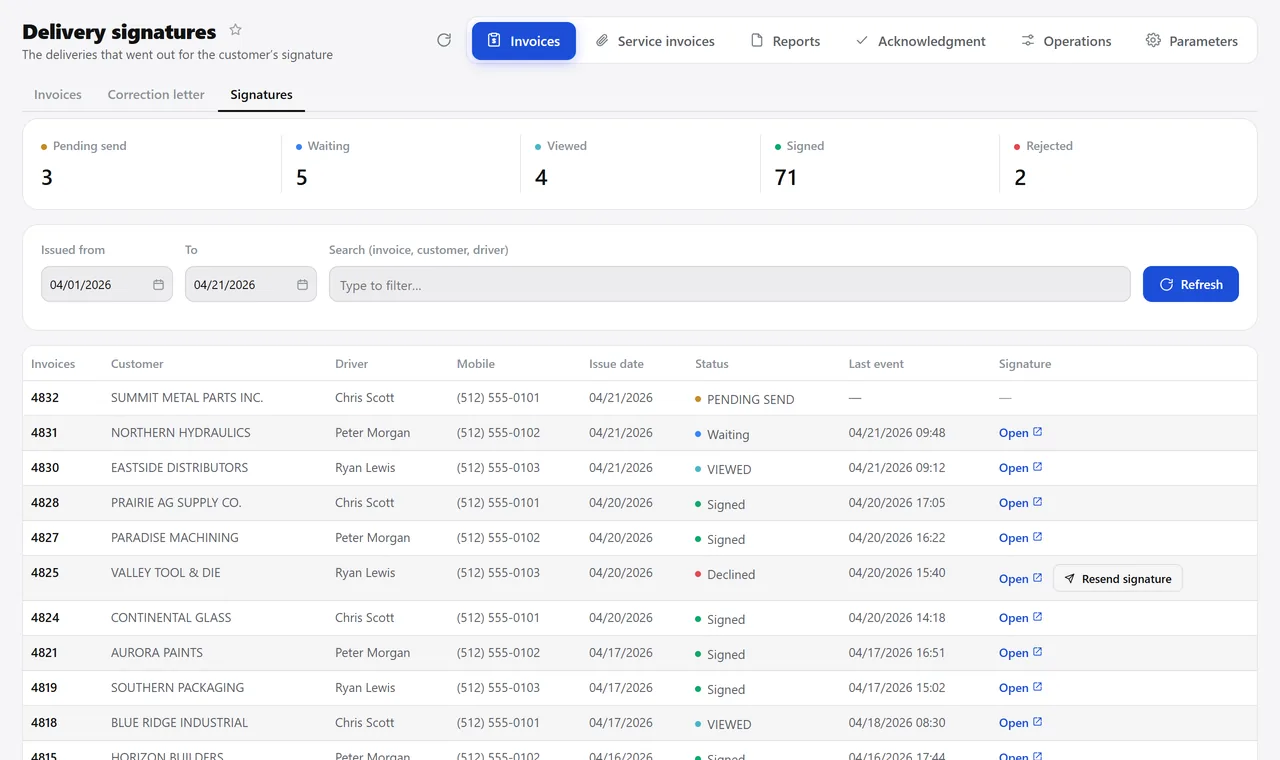
Task: Open signature link for Northern Hydraulics
Action: (x=1021, y=433)
